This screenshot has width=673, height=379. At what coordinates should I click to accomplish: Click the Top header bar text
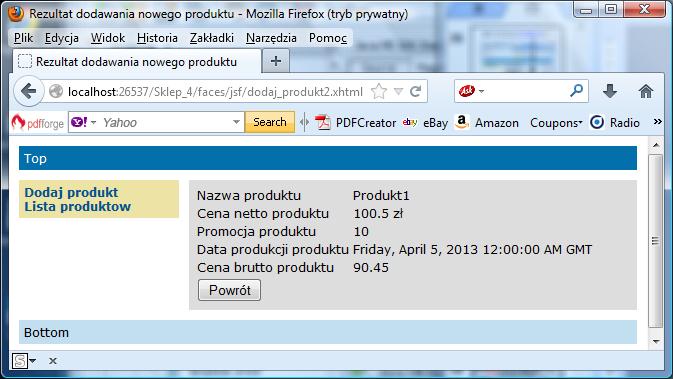tap(35, 158)
